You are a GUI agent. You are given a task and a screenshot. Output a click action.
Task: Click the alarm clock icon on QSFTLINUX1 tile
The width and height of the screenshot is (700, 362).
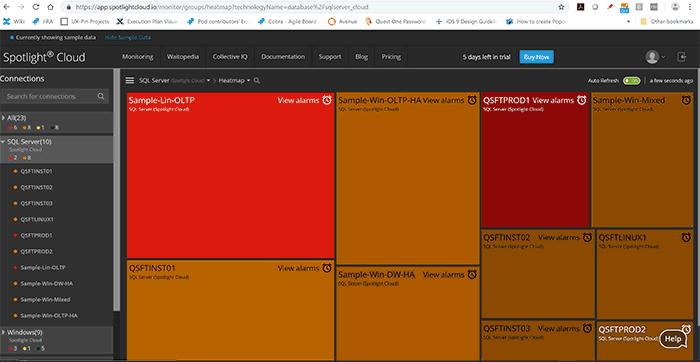pos(687,237)
